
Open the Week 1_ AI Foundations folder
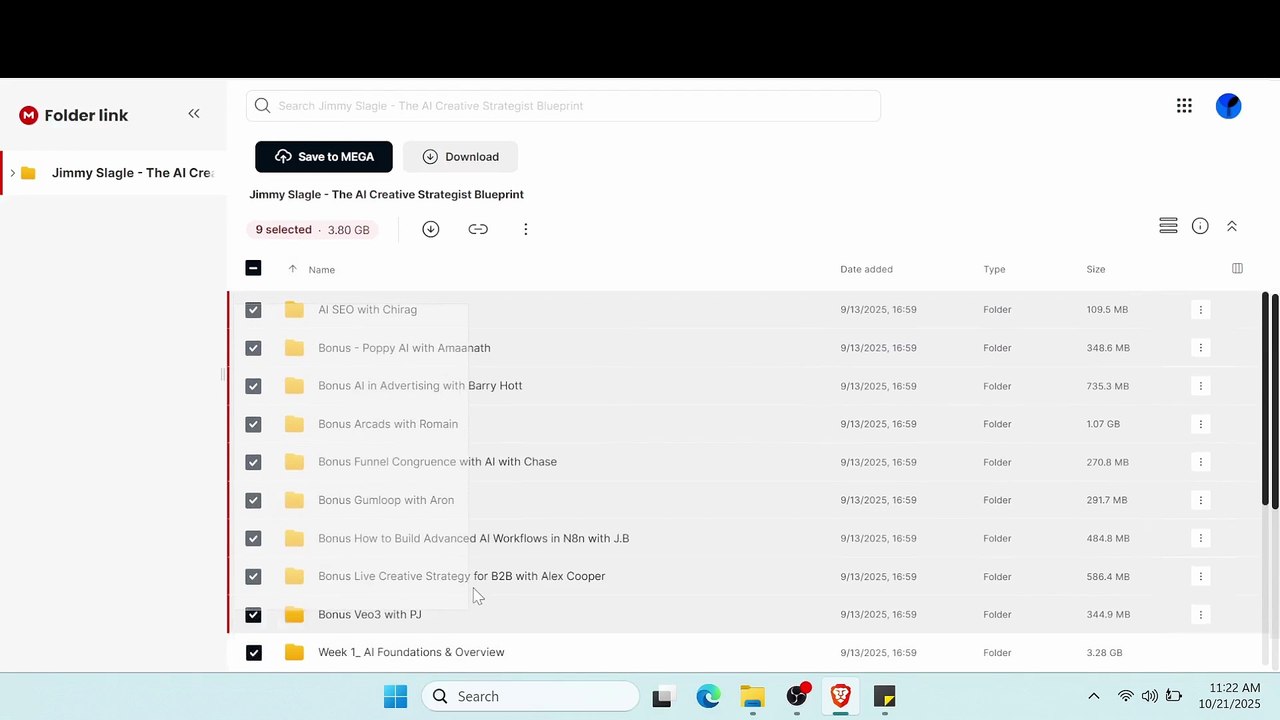(411, 652)
